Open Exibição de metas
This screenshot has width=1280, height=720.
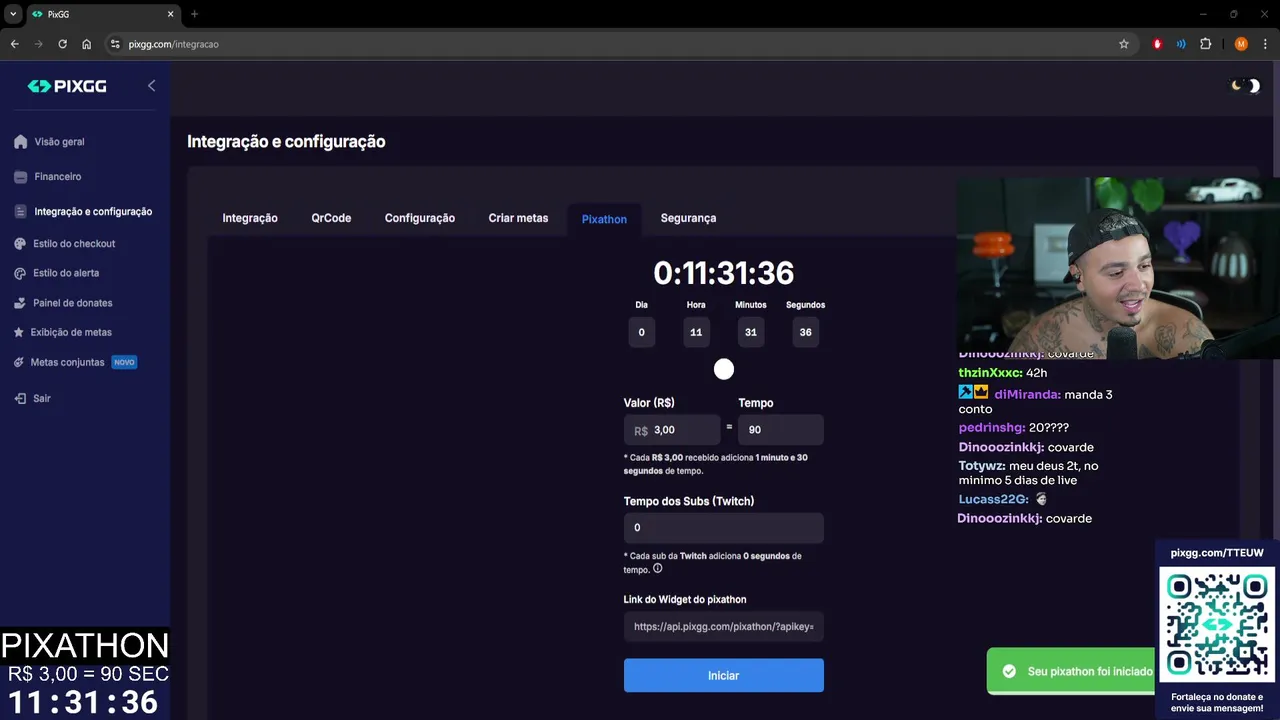71,332
